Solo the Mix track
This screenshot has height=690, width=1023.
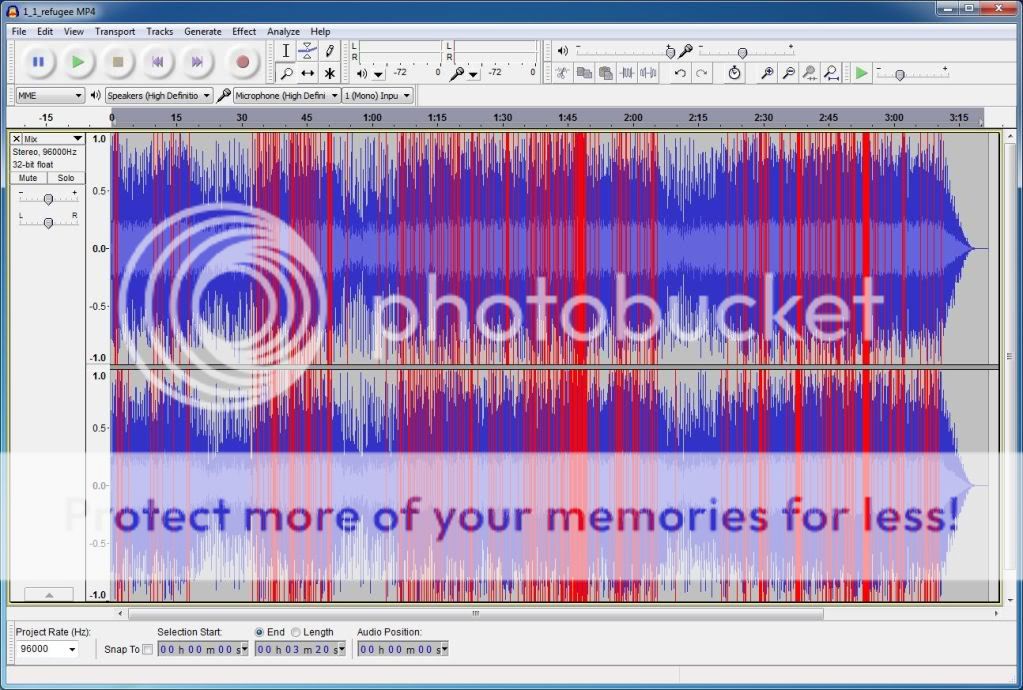(x=65, y=177)
